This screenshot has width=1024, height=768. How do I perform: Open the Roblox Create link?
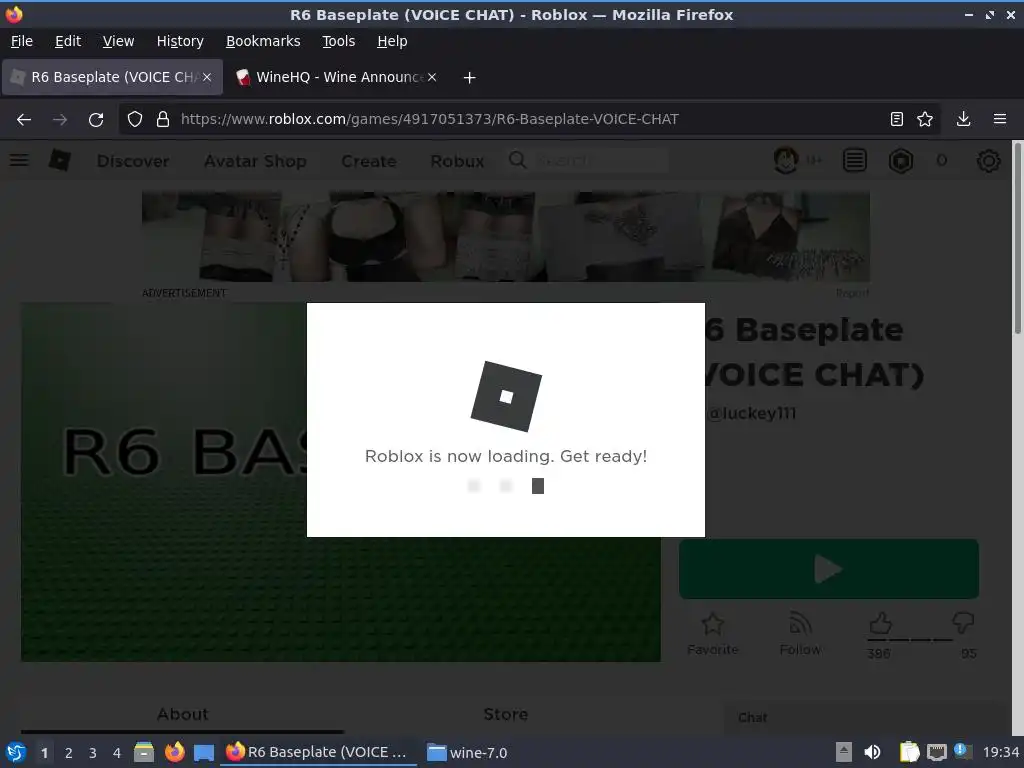click(x=369, y=161)
